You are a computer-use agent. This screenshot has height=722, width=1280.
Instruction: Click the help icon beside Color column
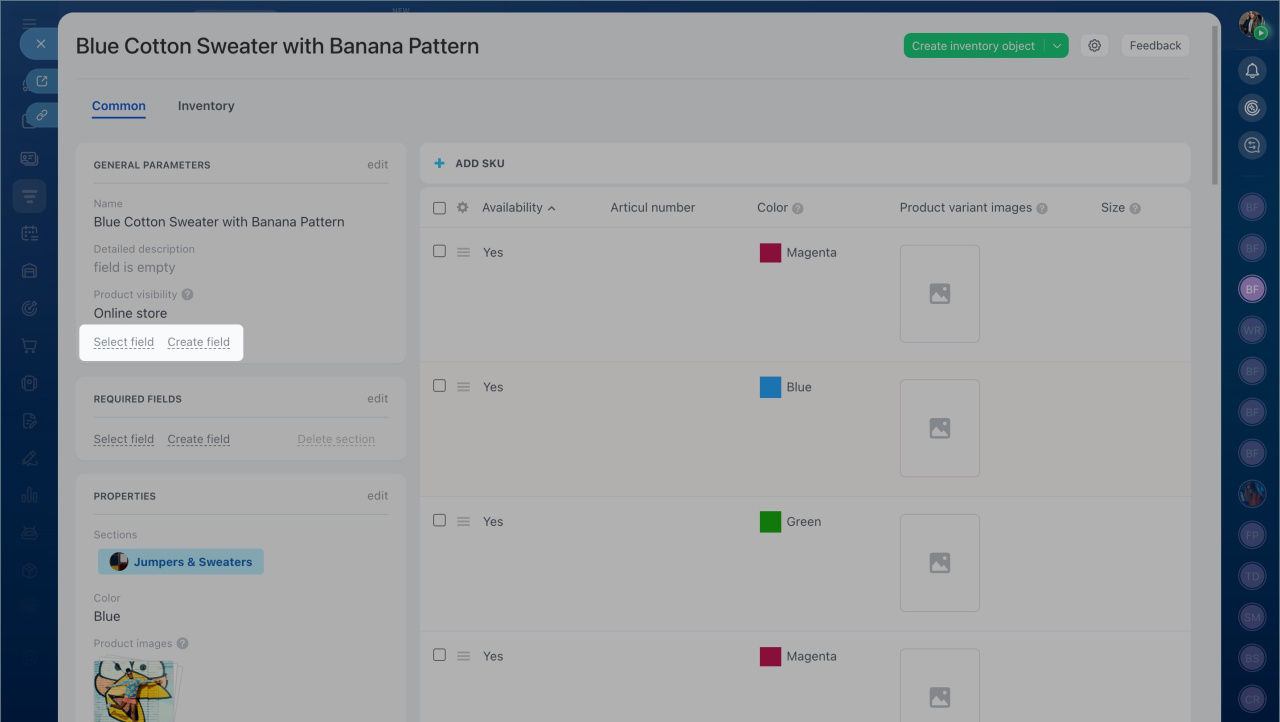(798, 209)
